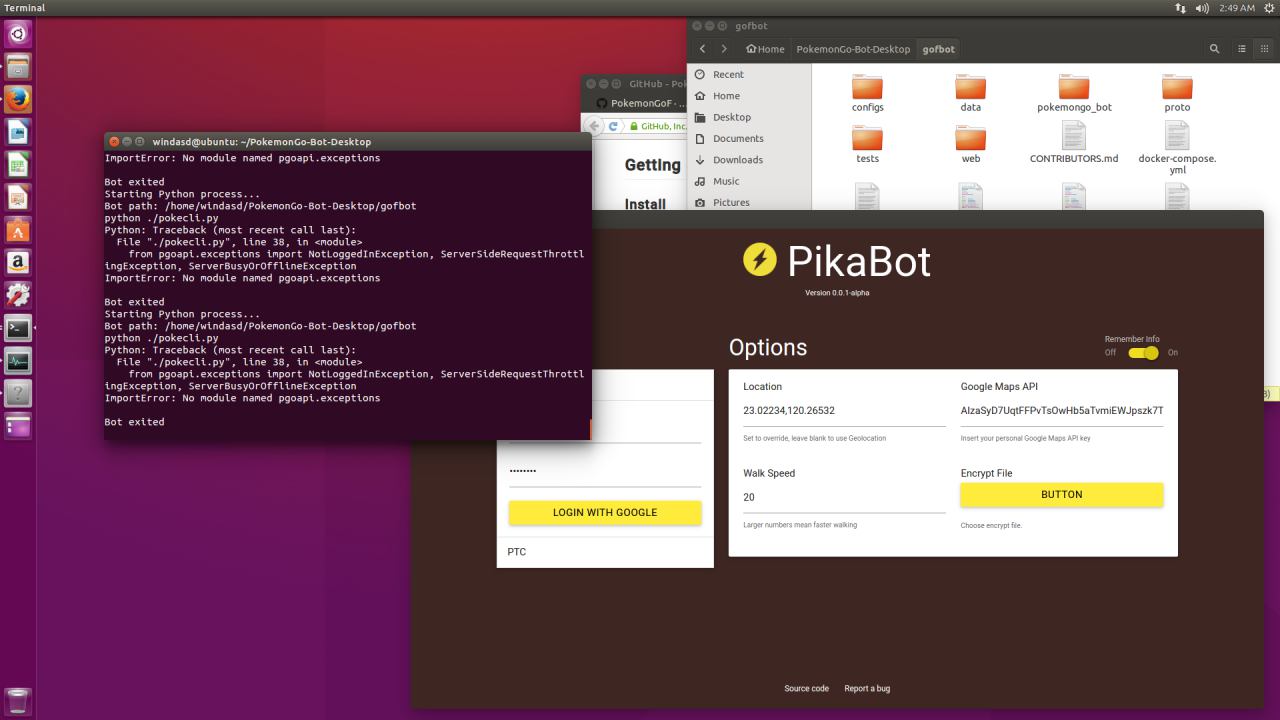Click the Walk Speed input field
This screenshot has height=720, width=1280.
click(x=843, y=497)
